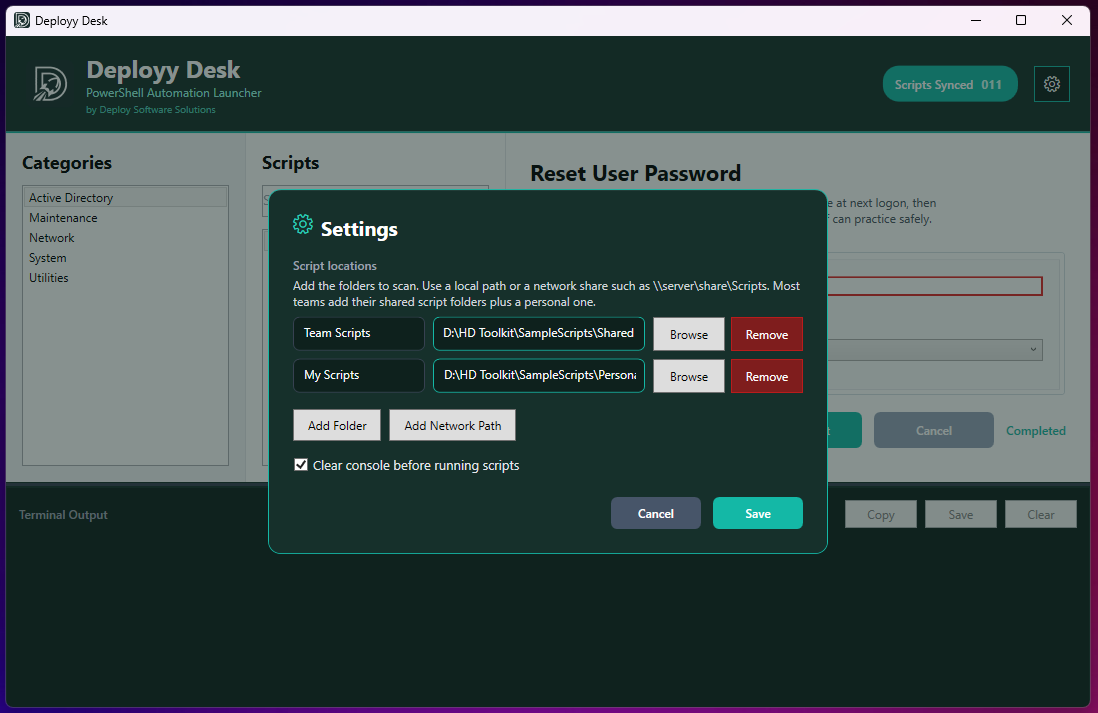Click PowerShell Automation Launcher subtitle
The width and height of the screenshot is (1098, 713).
(x=174, y=92)
